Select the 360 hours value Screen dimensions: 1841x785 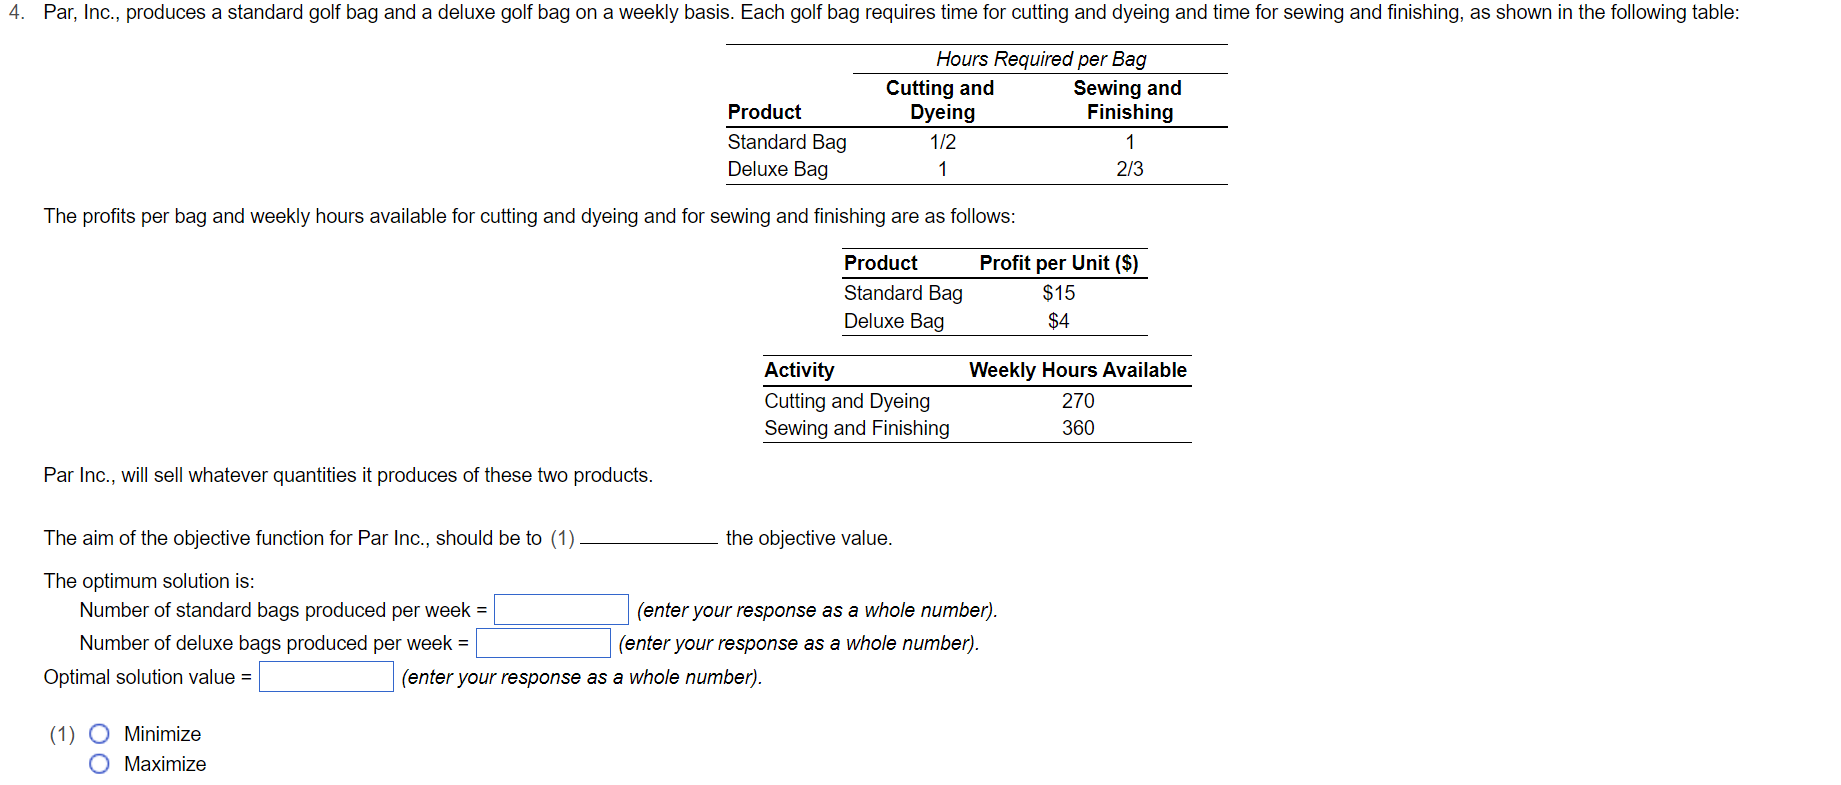coord(1078,428)
